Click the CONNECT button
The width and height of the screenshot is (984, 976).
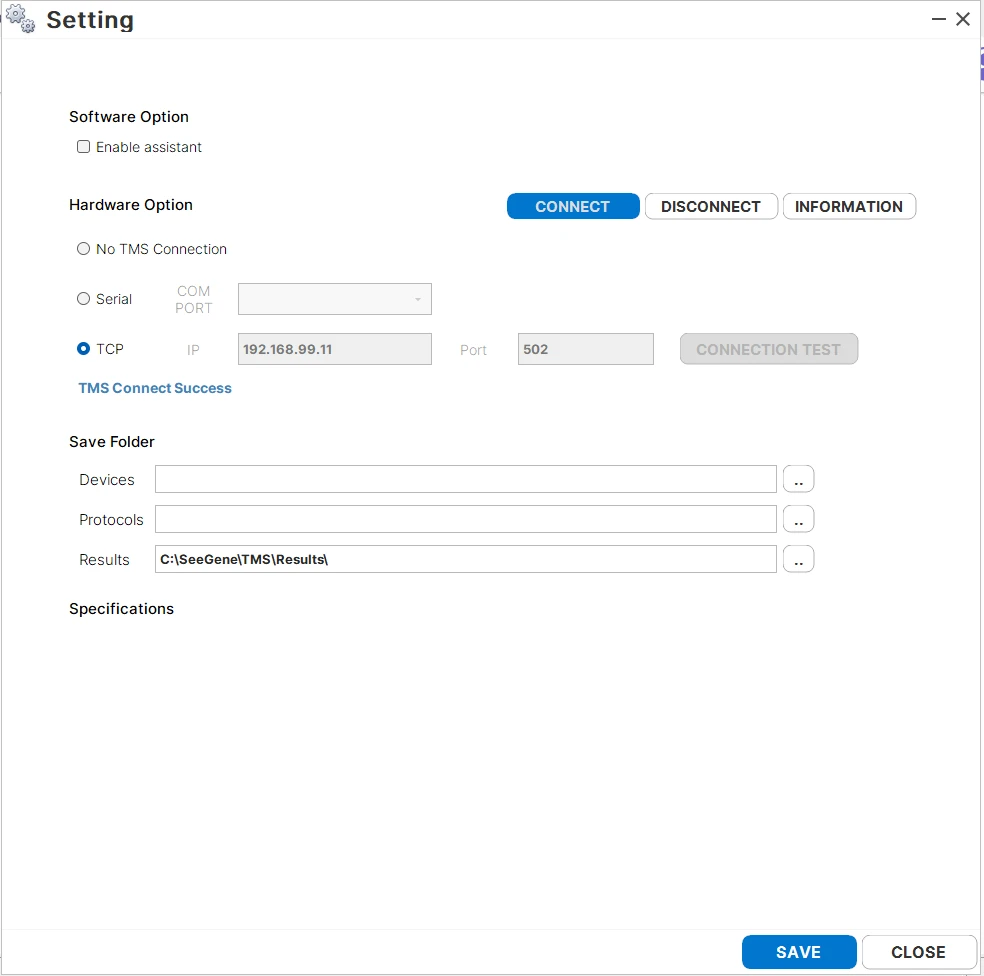tap(573, 206)
